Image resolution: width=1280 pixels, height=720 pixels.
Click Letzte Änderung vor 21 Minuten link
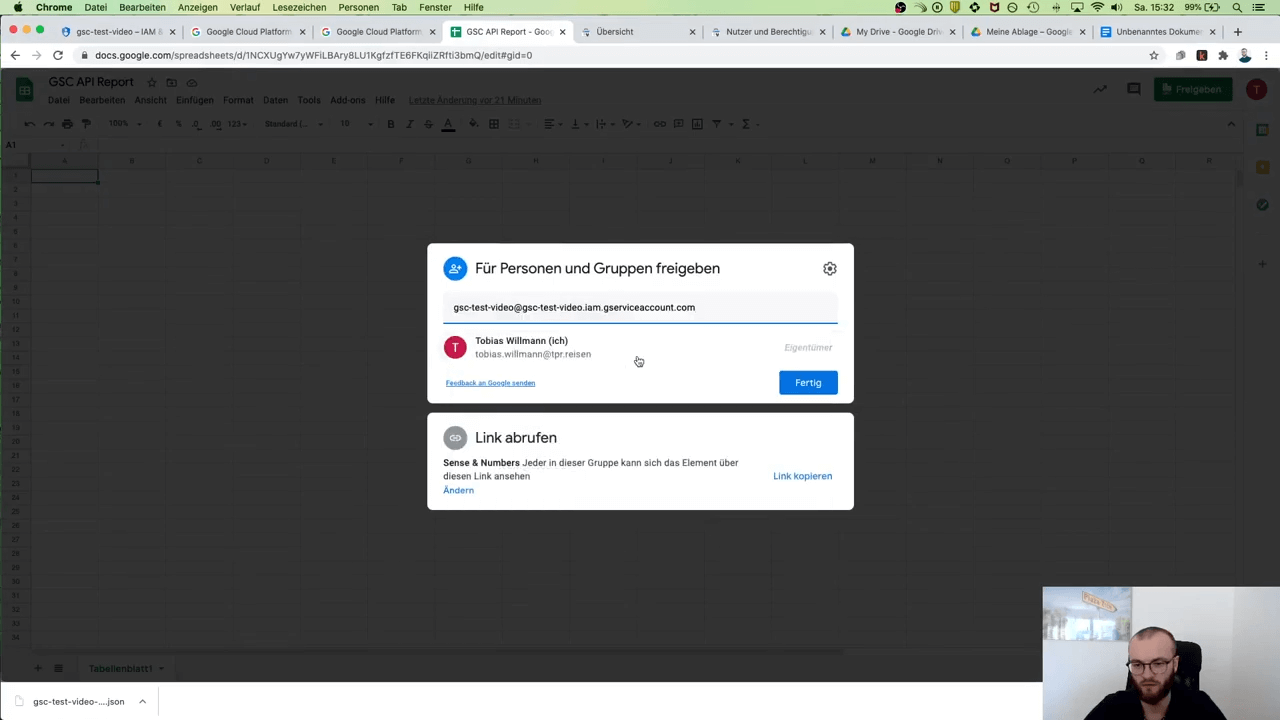475,100
